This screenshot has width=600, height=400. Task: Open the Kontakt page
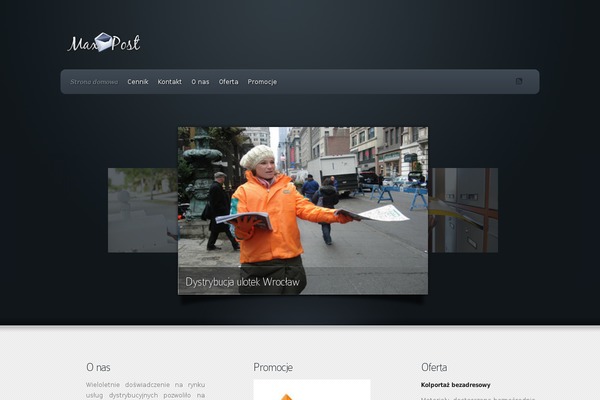(170, 82)
